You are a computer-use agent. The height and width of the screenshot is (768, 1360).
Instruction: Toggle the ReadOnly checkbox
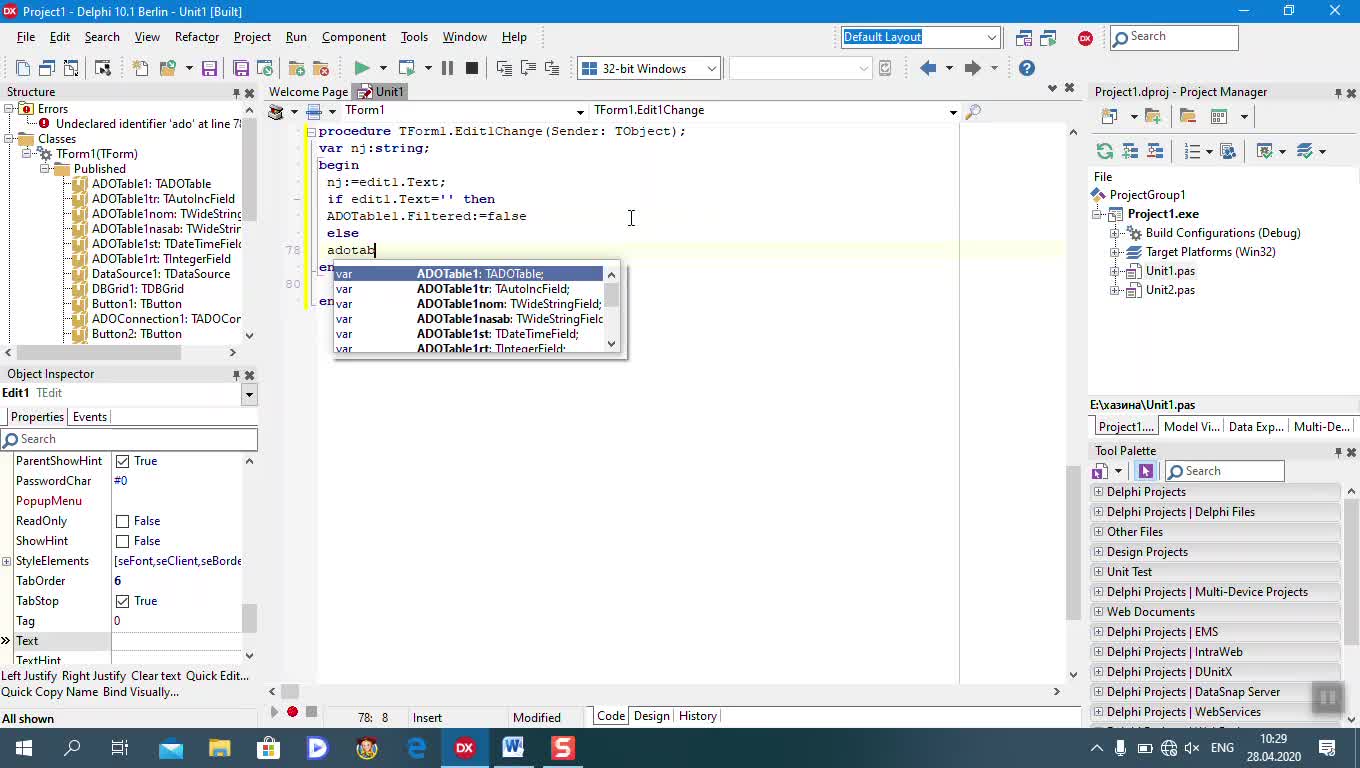123,521
